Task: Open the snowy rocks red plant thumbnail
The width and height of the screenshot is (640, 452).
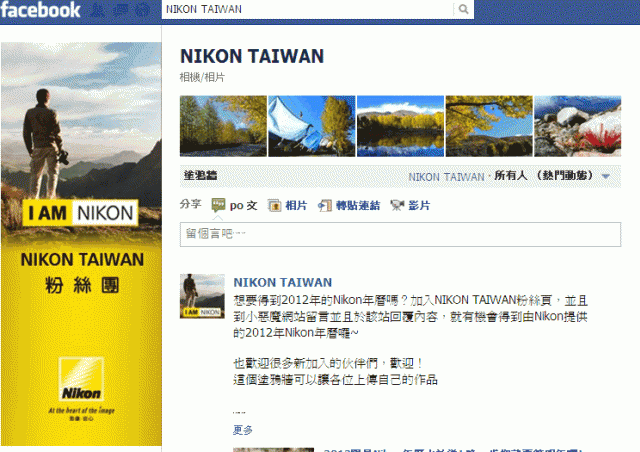Action: [x=578, y=126]
